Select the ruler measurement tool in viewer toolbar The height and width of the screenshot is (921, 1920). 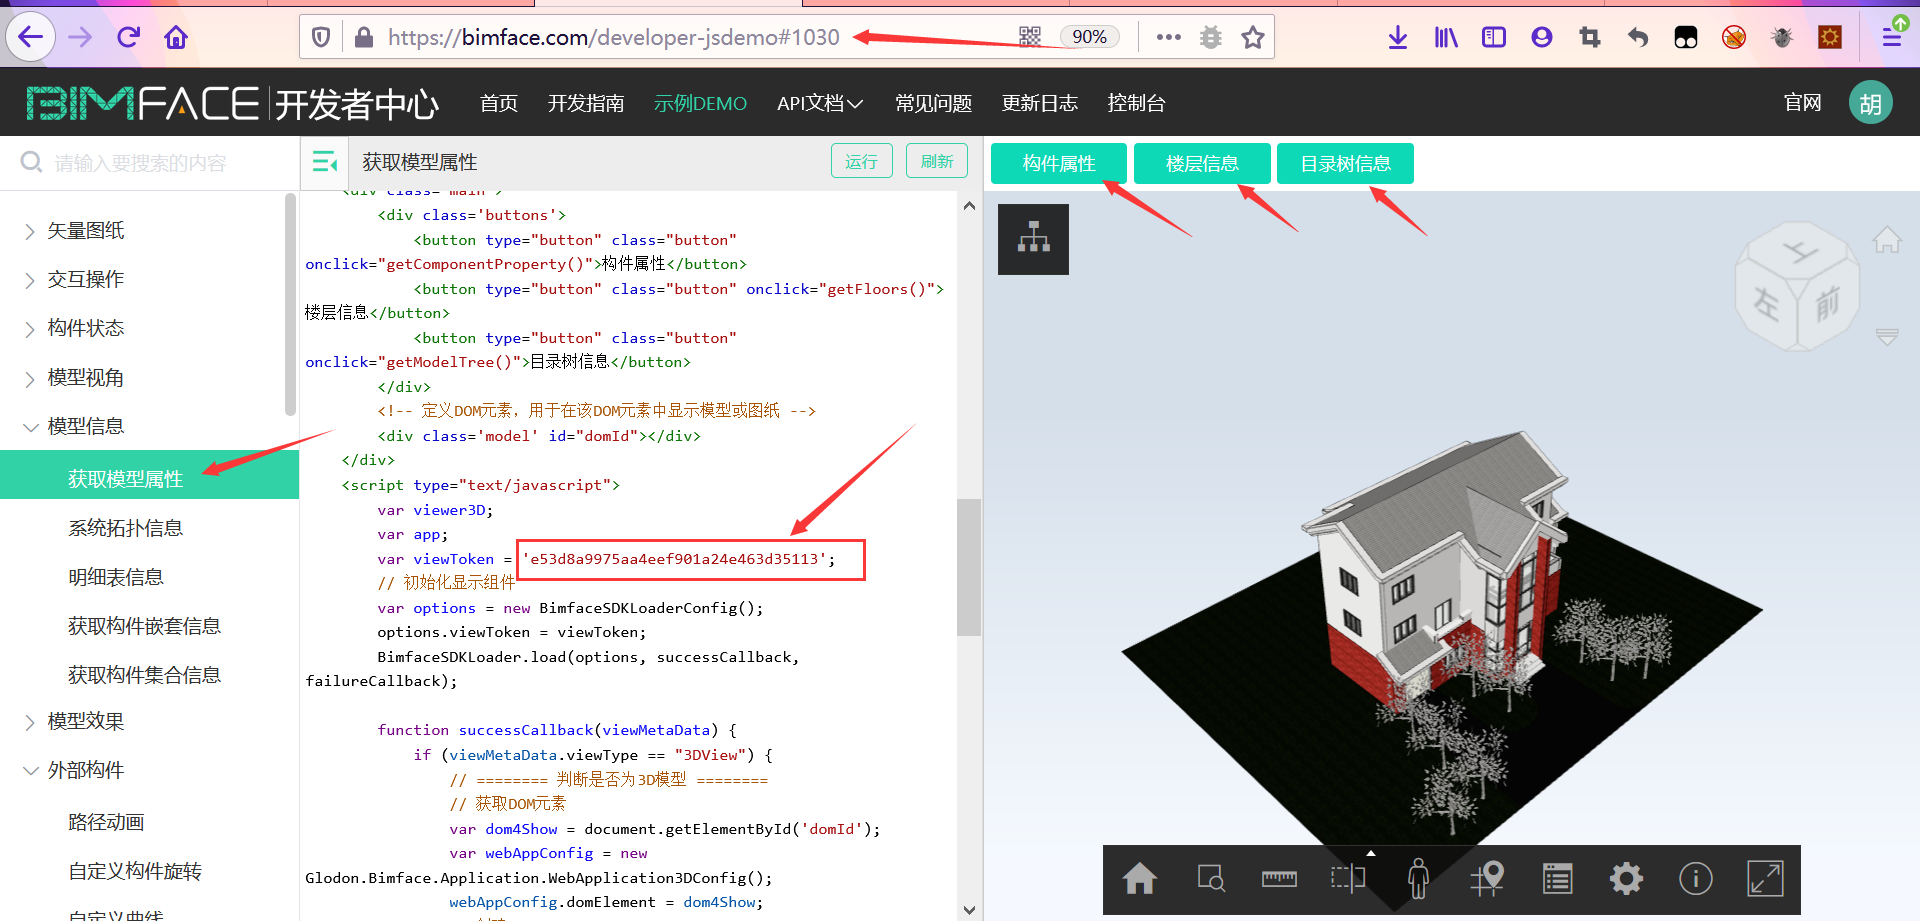pos(1279,879)
